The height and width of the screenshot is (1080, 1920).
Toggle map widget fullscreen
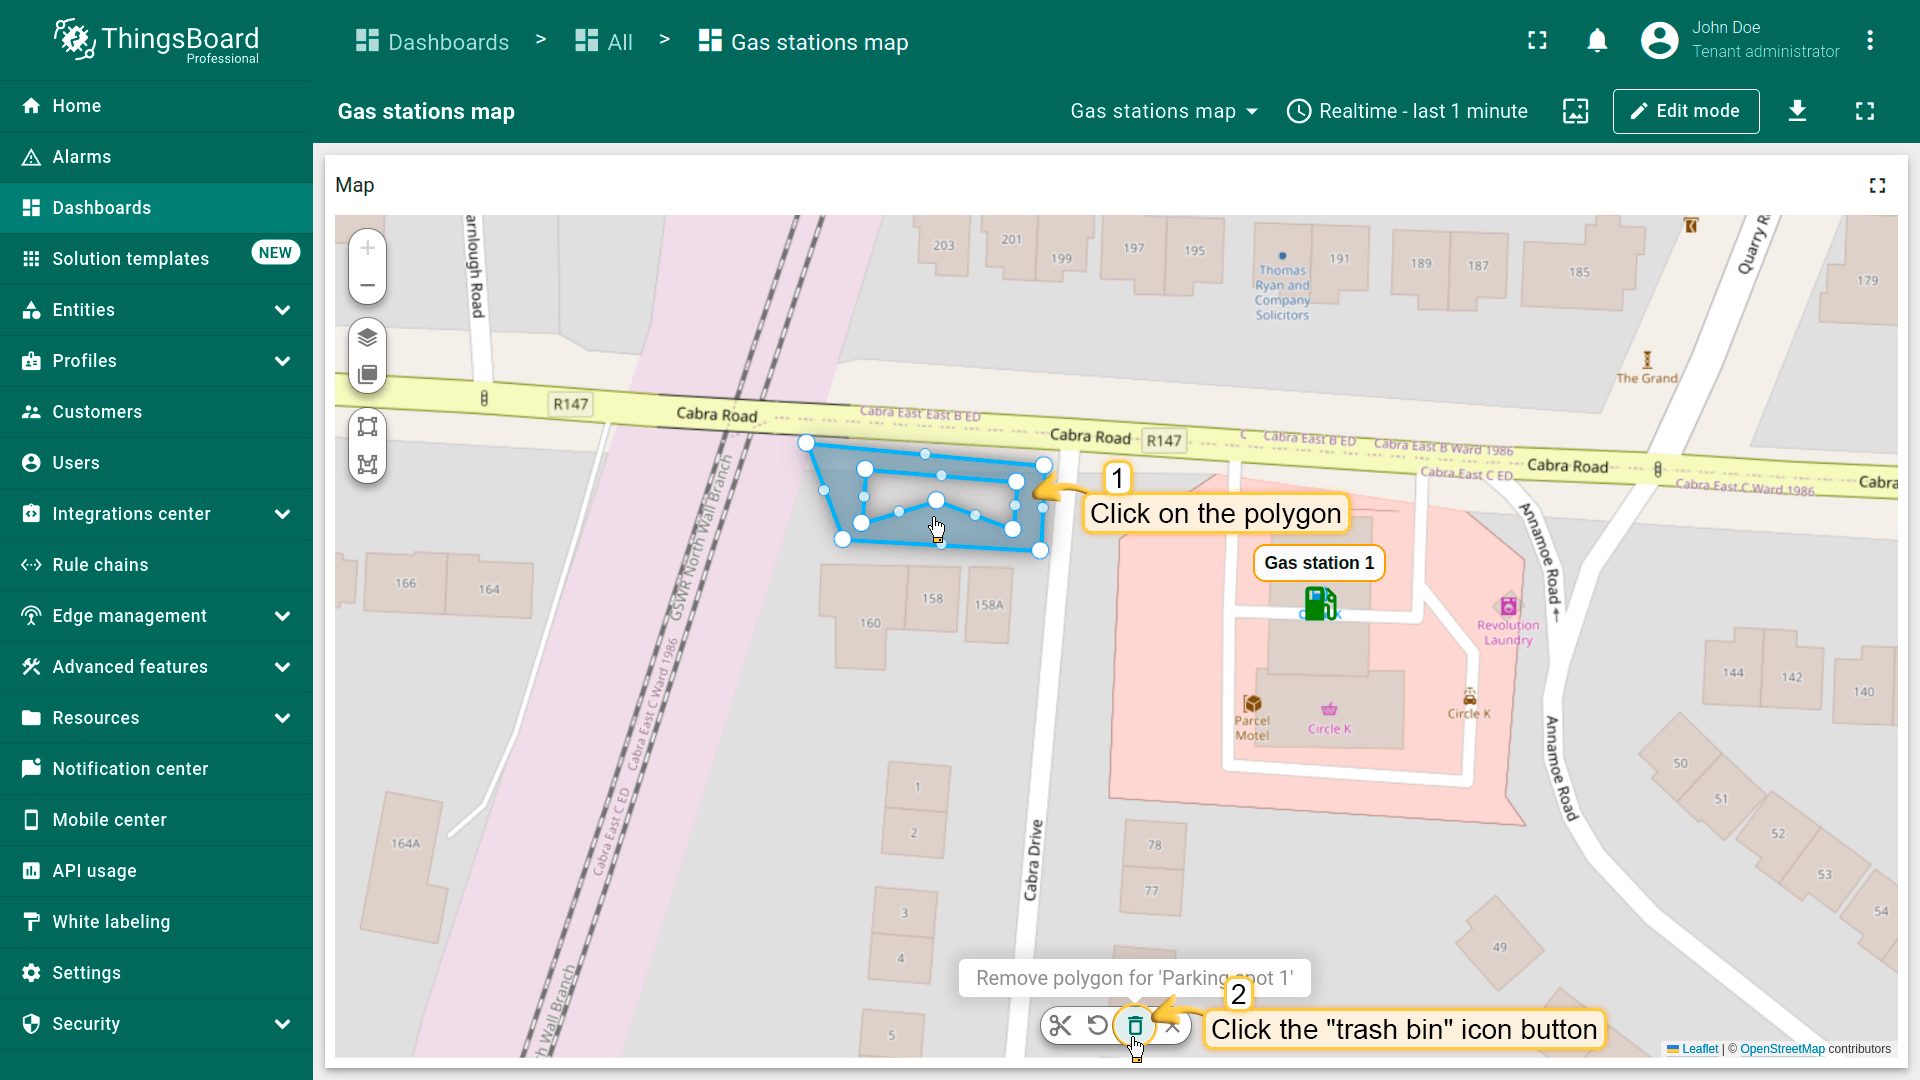coord(1877,186)
